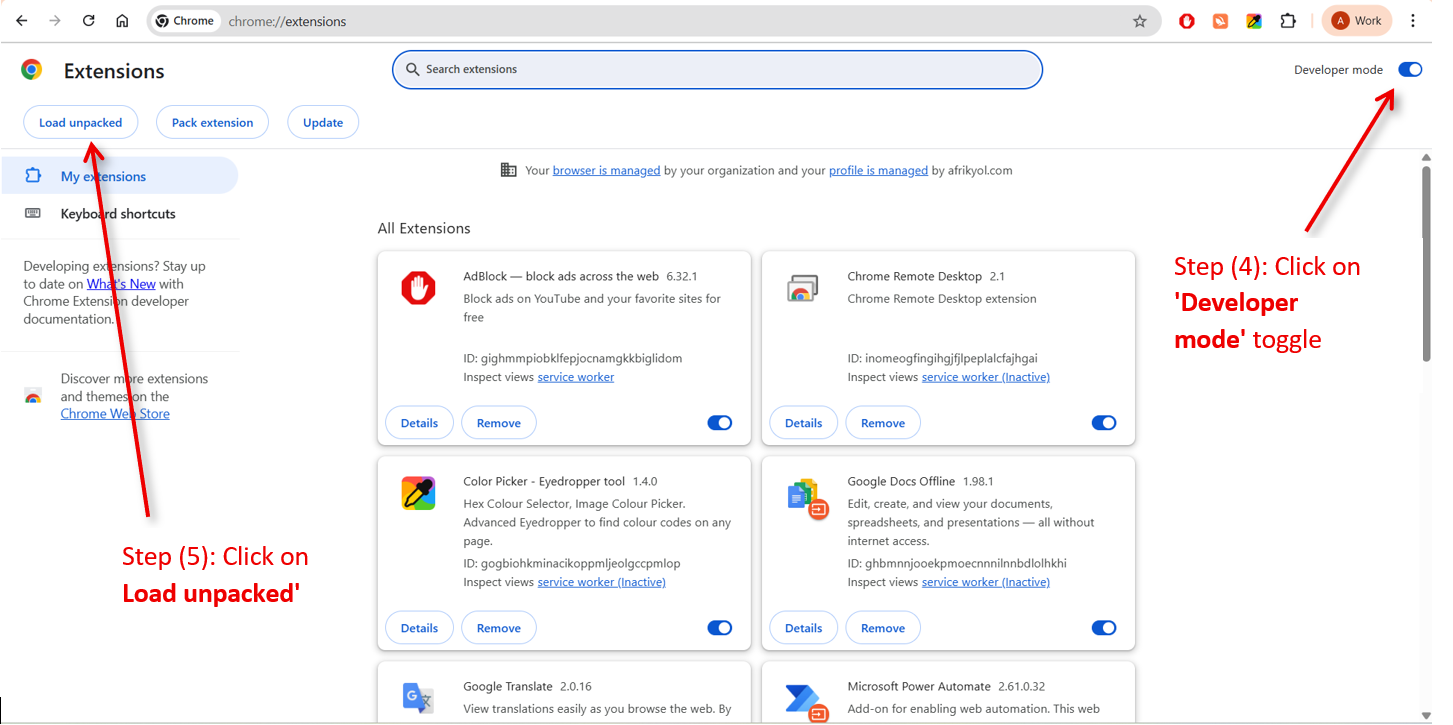Toggle the Chrome Remote Desktop extension

tap(1104, 423)
